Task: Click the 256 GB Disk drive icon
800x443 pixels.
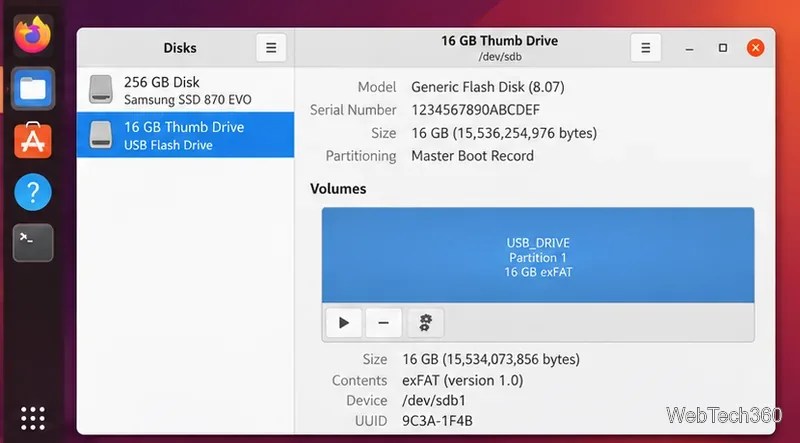Action: [101, 90]
